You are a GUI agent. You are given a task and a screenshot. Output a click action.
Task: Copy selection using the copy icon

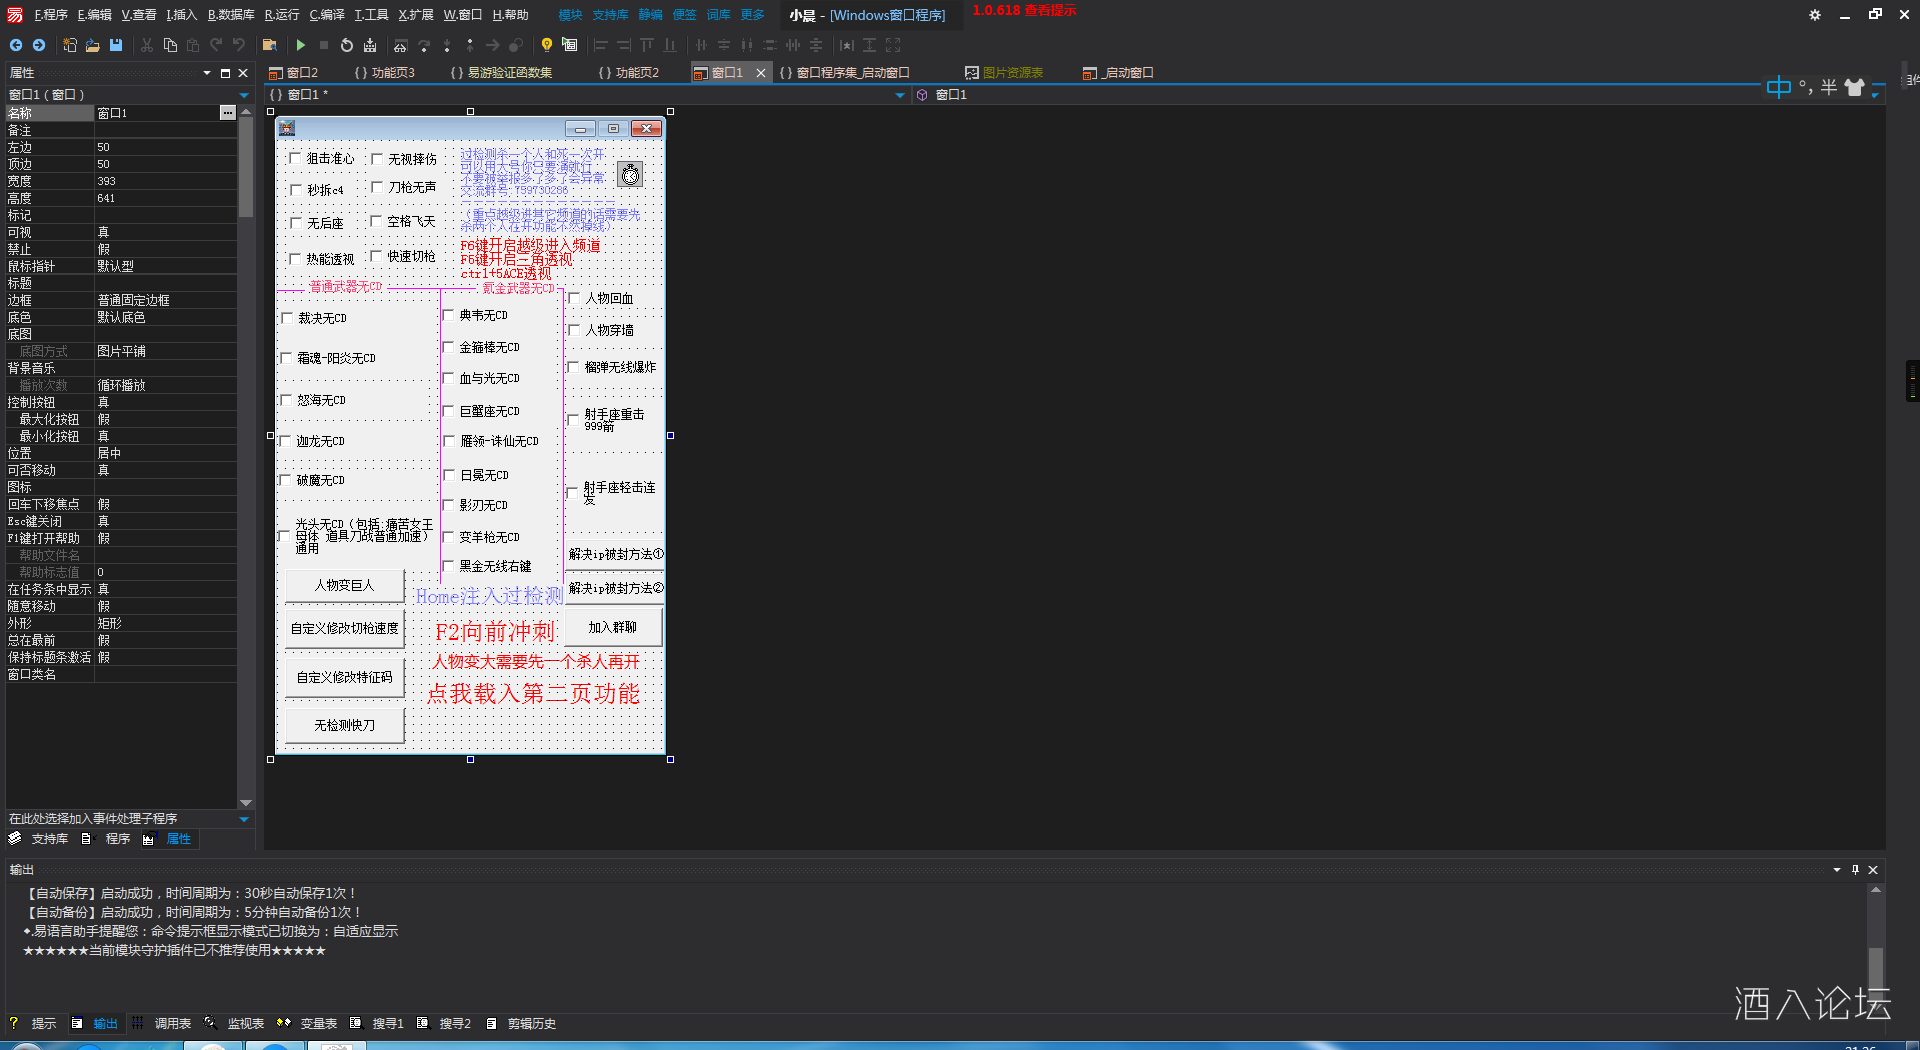tap(170, 45)
